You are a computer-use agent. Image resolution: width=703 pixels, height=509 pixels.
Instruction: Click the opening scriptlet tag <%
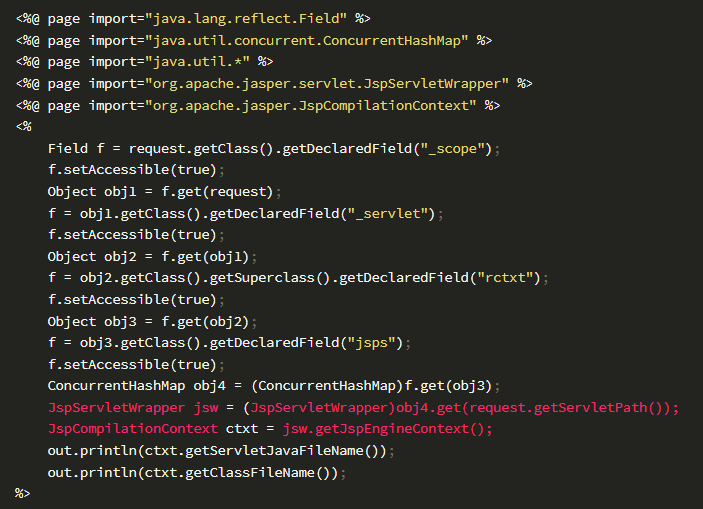tap(24, 126)
